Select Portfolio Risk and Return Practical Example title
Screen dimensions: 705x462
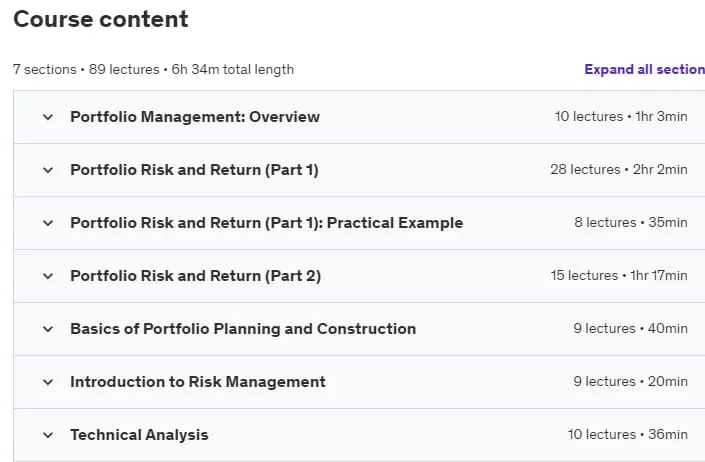click(267, 223)
